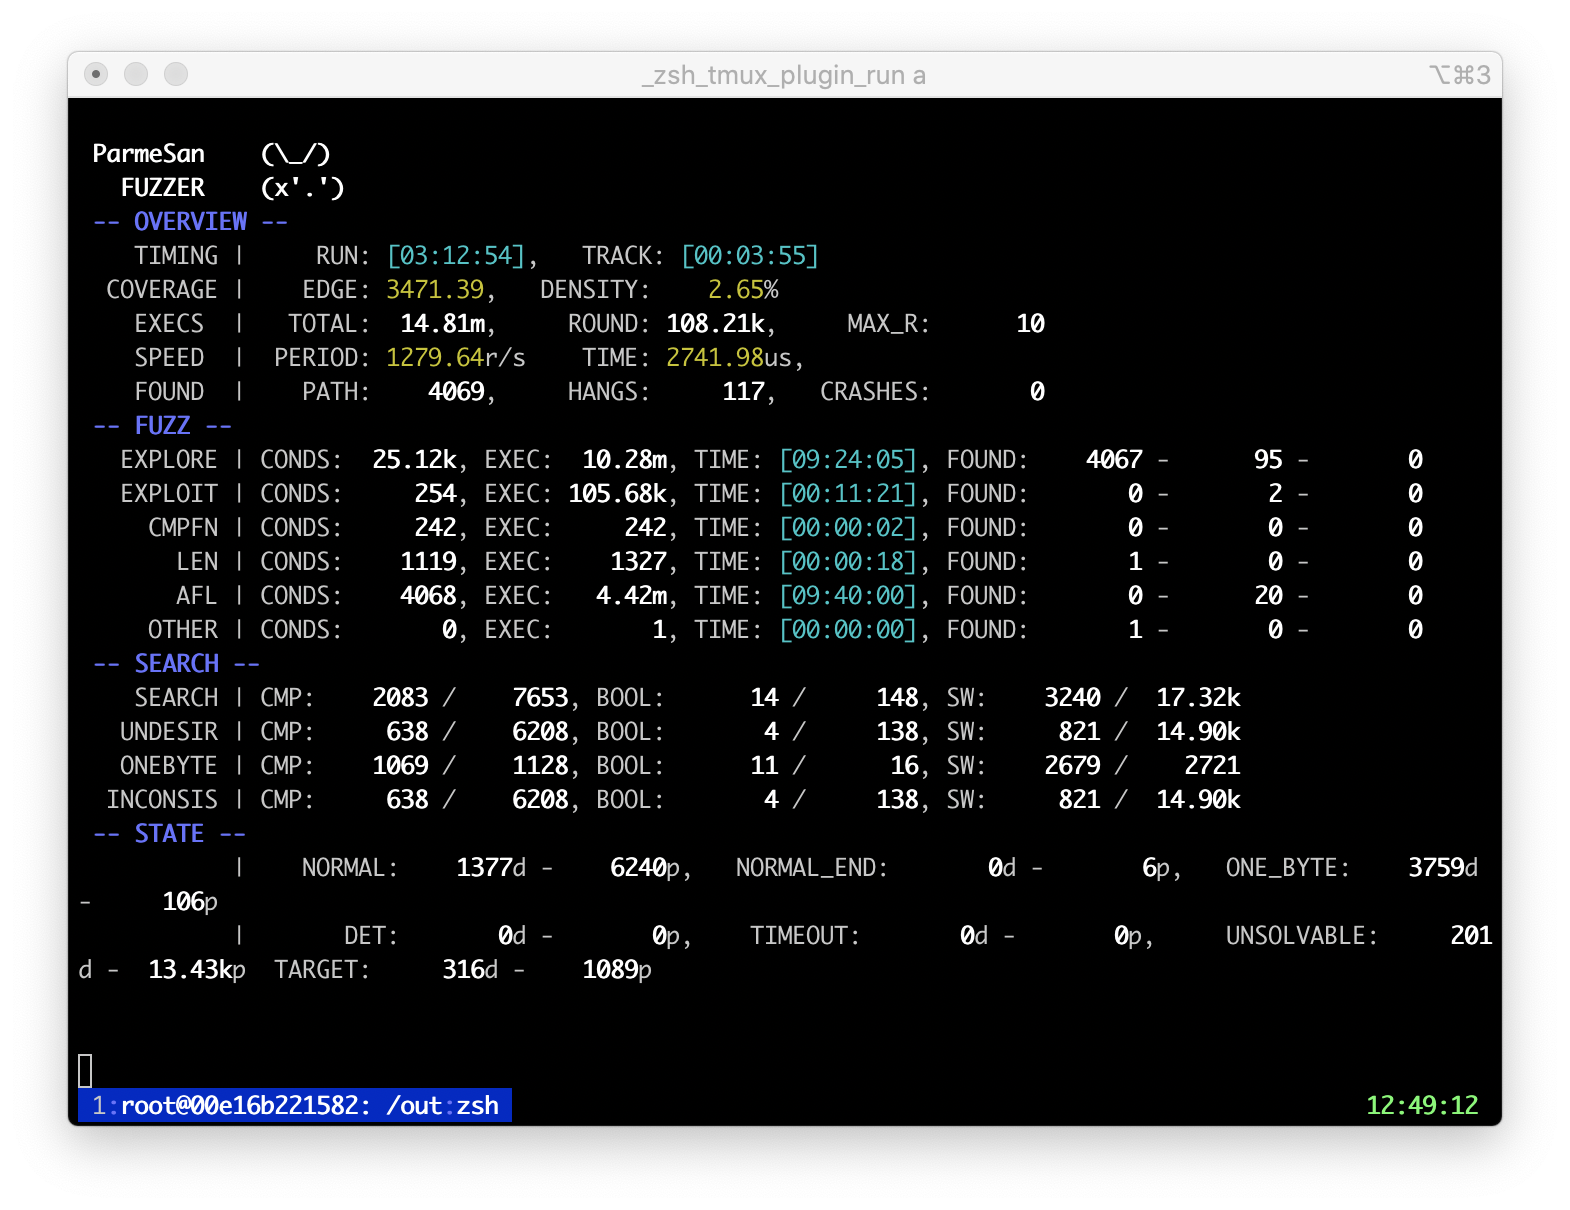Image resolution: width=1570 pixels, height=1210 pixels.
Task: Click the ROUND value 108.21k
Action: pos(716,324)
